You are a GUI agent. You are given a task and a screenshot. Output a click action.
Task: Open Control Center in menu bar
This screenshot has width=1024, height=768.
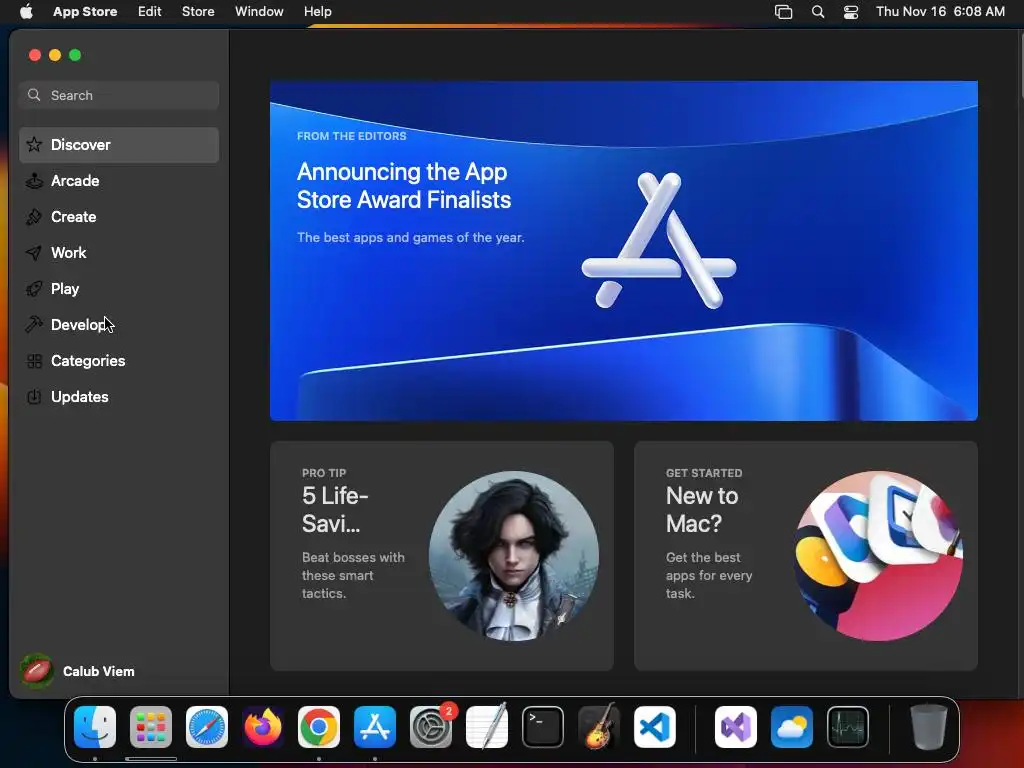851,12
